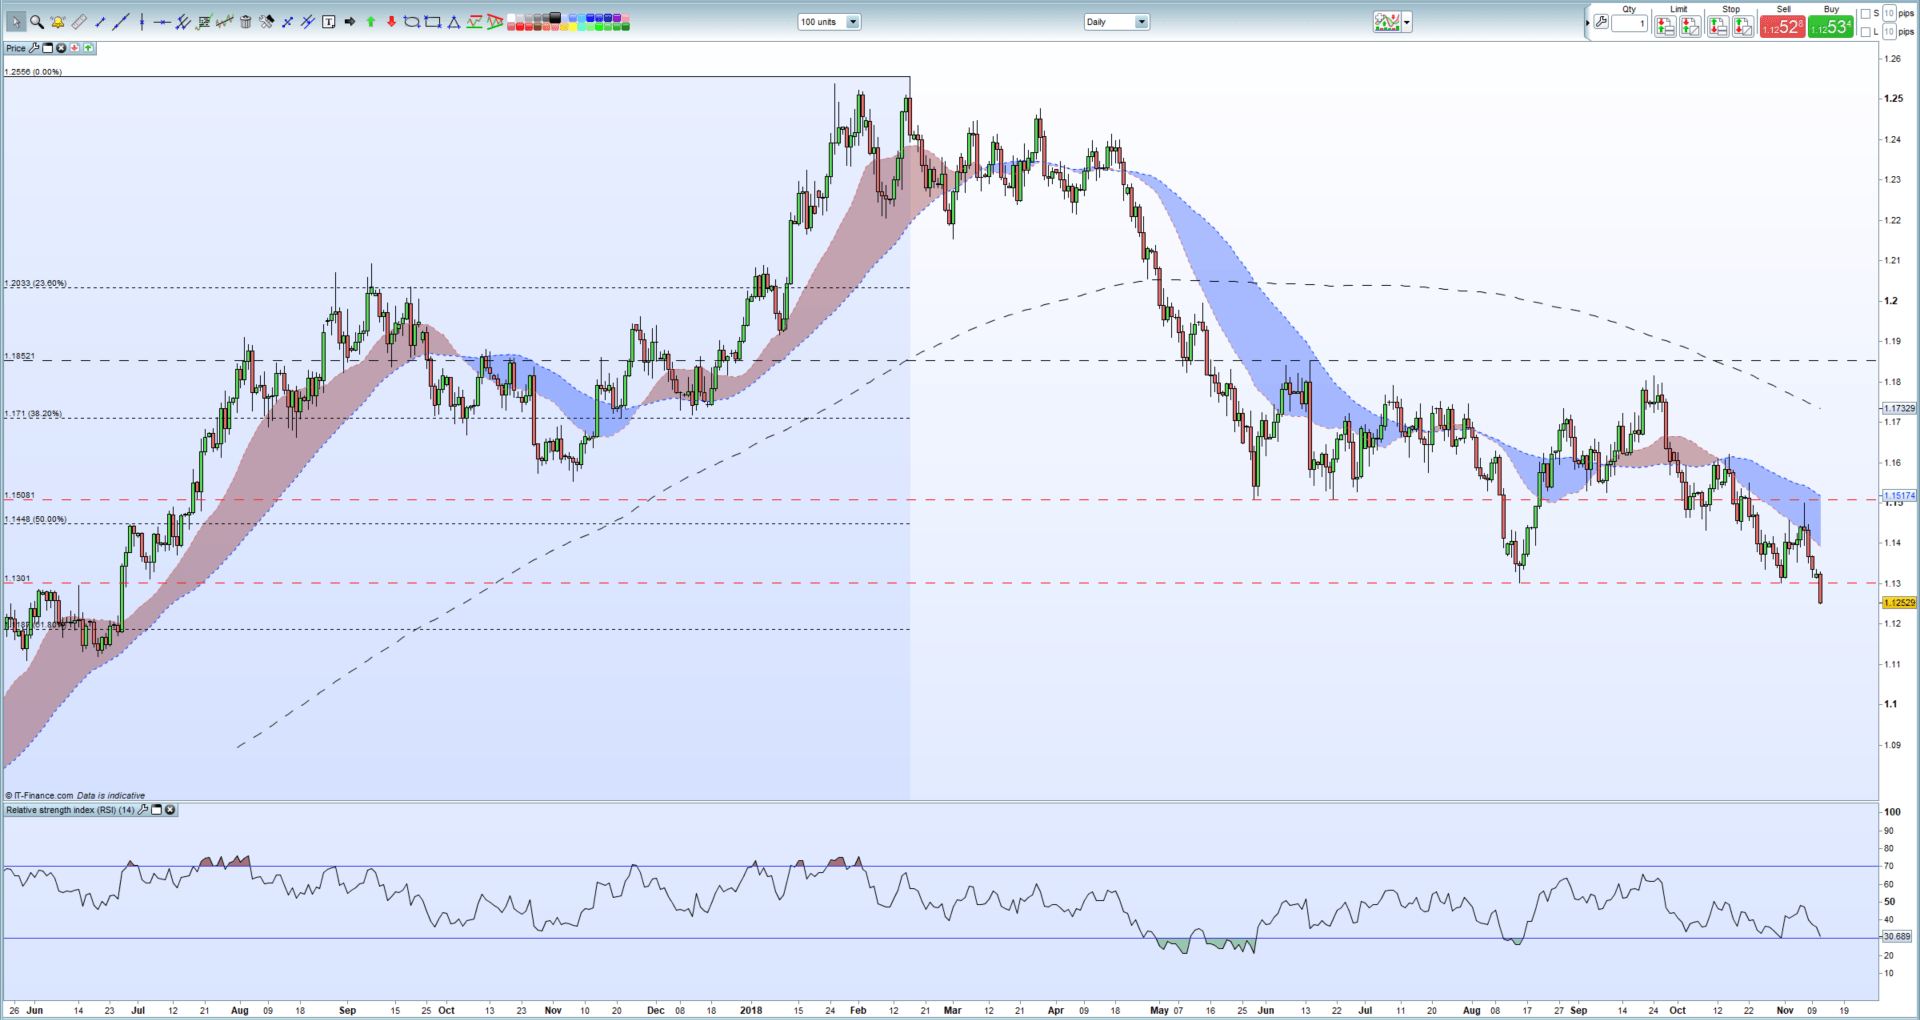The height and width of the screenshot is (1020, 1920).
Task: Click the 1.12529 current price label
Action: 1899,603
